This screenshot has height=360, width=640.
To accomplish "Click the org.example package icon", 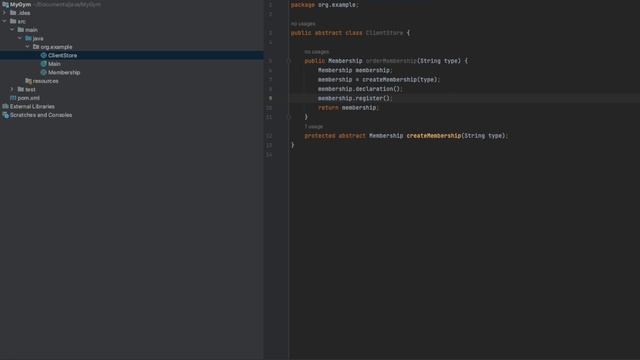I will pyautogui.click(x=36, y=47).
